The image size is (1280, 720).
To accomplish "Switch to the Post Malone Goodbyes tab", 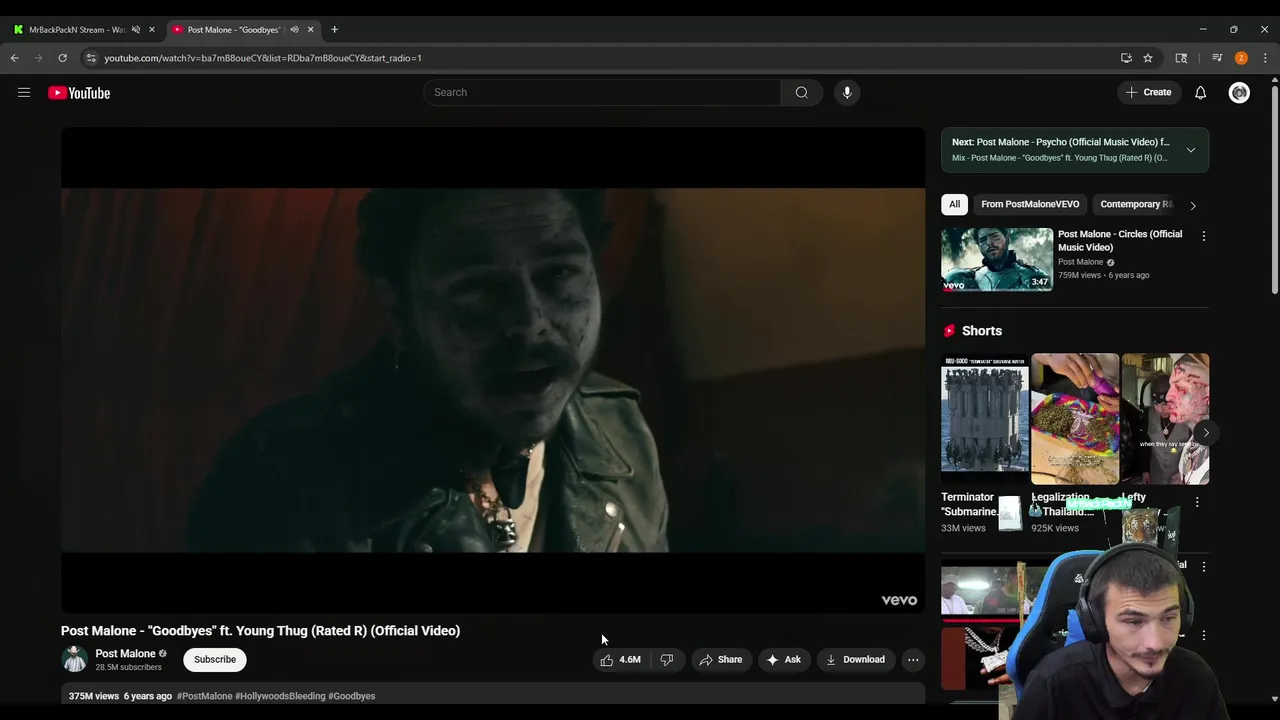I will pos(237,29).
